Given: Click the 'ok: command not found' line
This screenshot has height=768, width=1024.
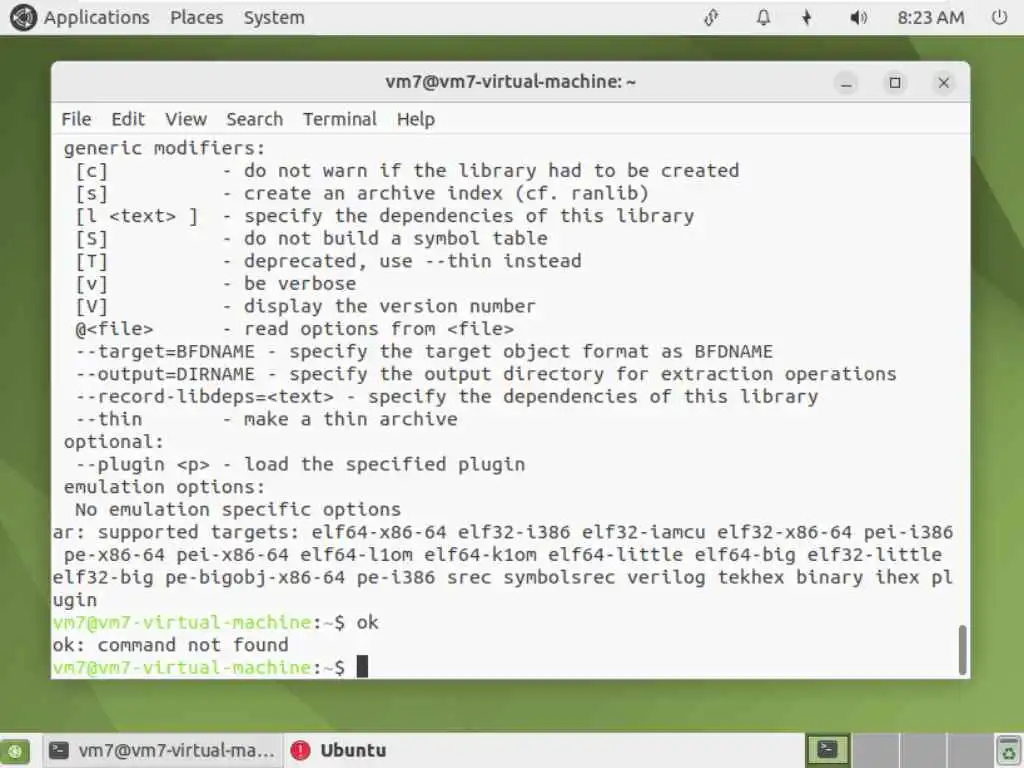Looking at the screenshot, I should pos(170,645).
